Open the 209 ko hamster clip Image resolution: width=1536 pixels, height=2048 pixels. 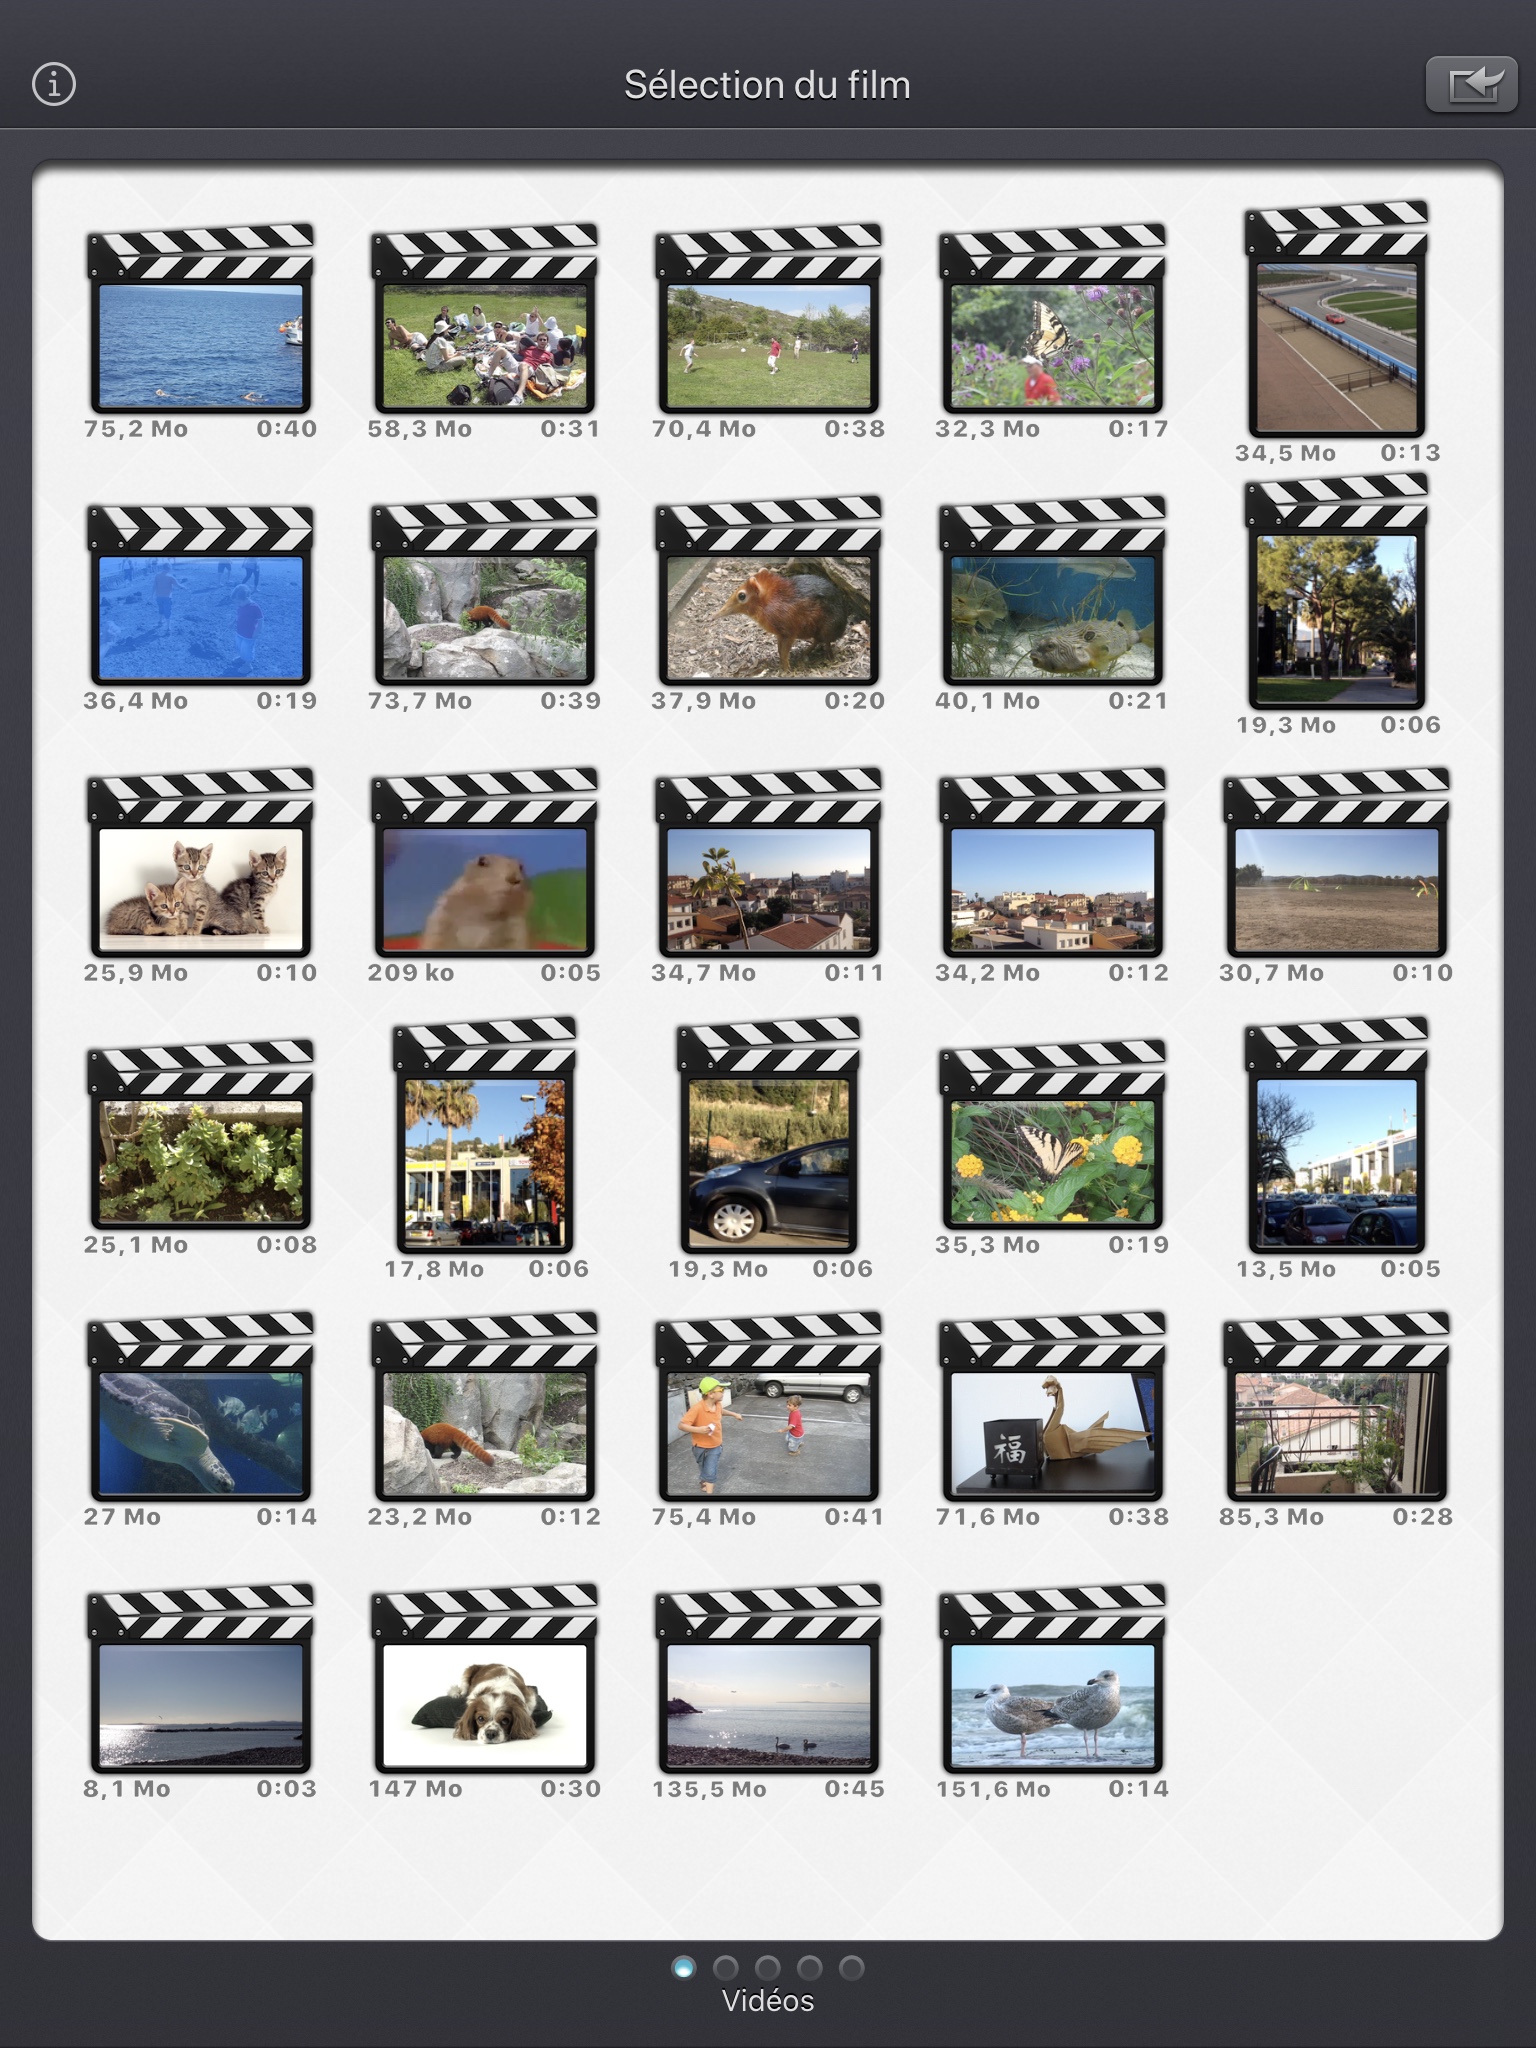(485, 863)
